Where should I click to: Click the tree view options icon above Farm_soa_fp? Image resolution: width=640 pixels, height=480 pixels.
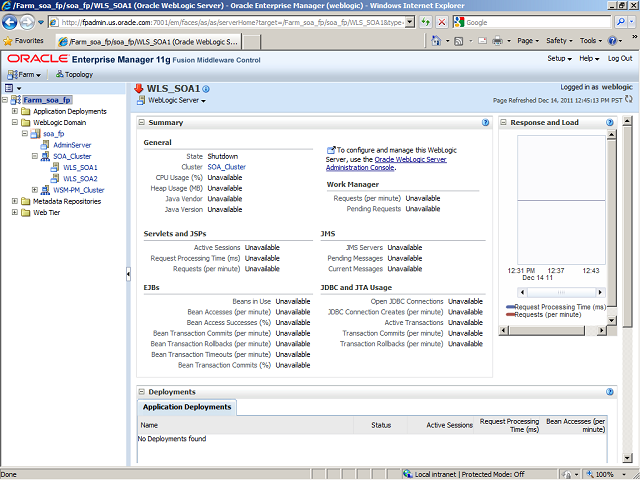pyautogui.click(x=8, y=88)
